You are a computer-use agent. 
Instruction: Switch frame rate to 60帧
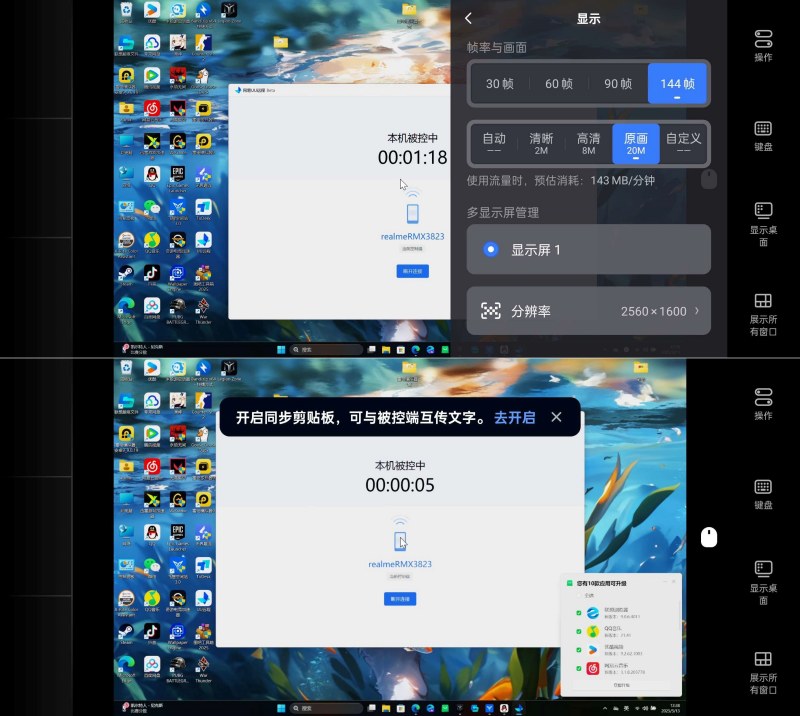(559, 84)
